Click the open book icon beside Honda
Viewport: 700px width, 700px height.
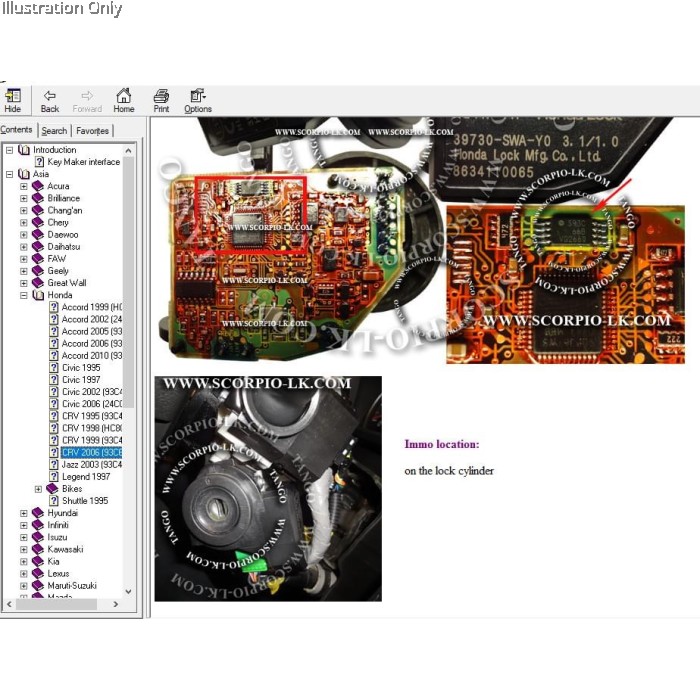tap(38, 295)
